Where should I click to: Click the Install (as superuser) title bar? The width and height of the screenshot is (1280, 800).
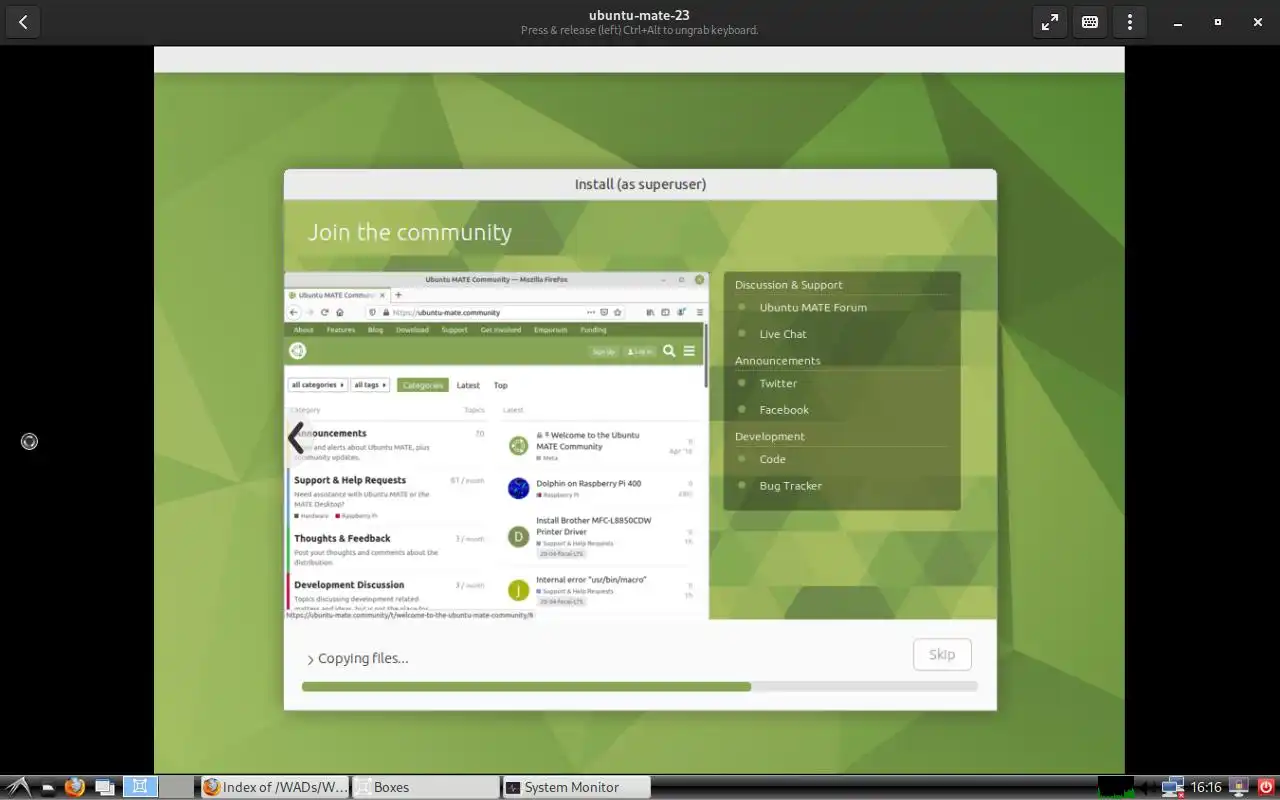click(640, 184)
